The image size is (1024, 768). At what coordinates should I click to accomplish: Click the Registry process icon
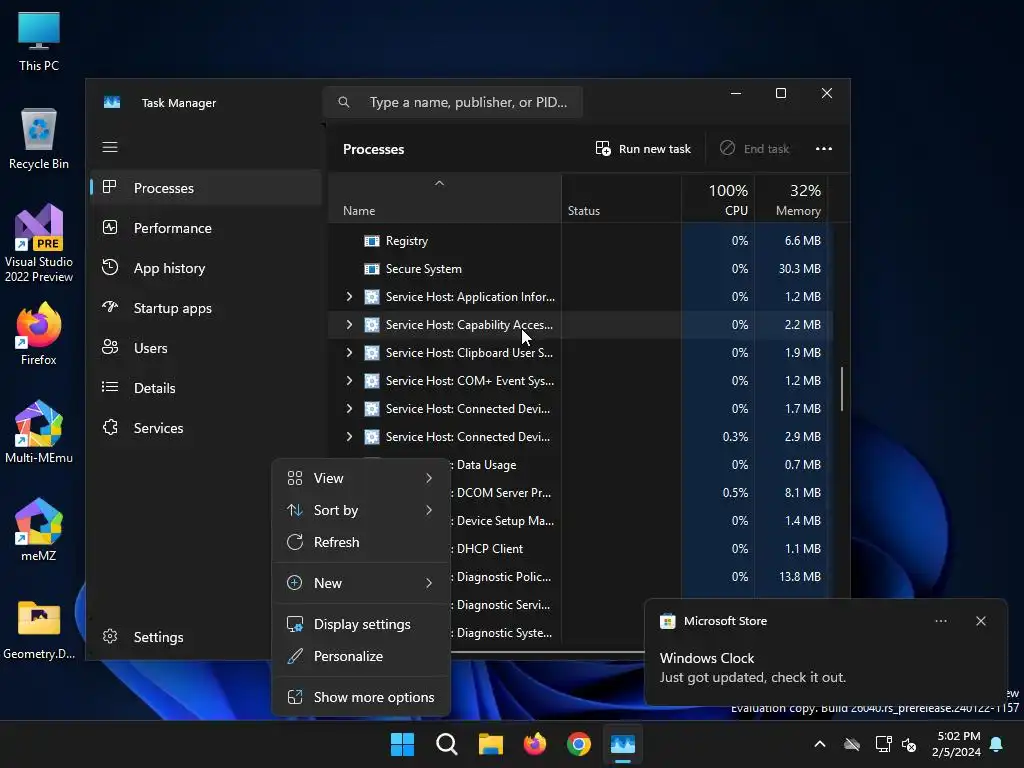pos(372,241)
